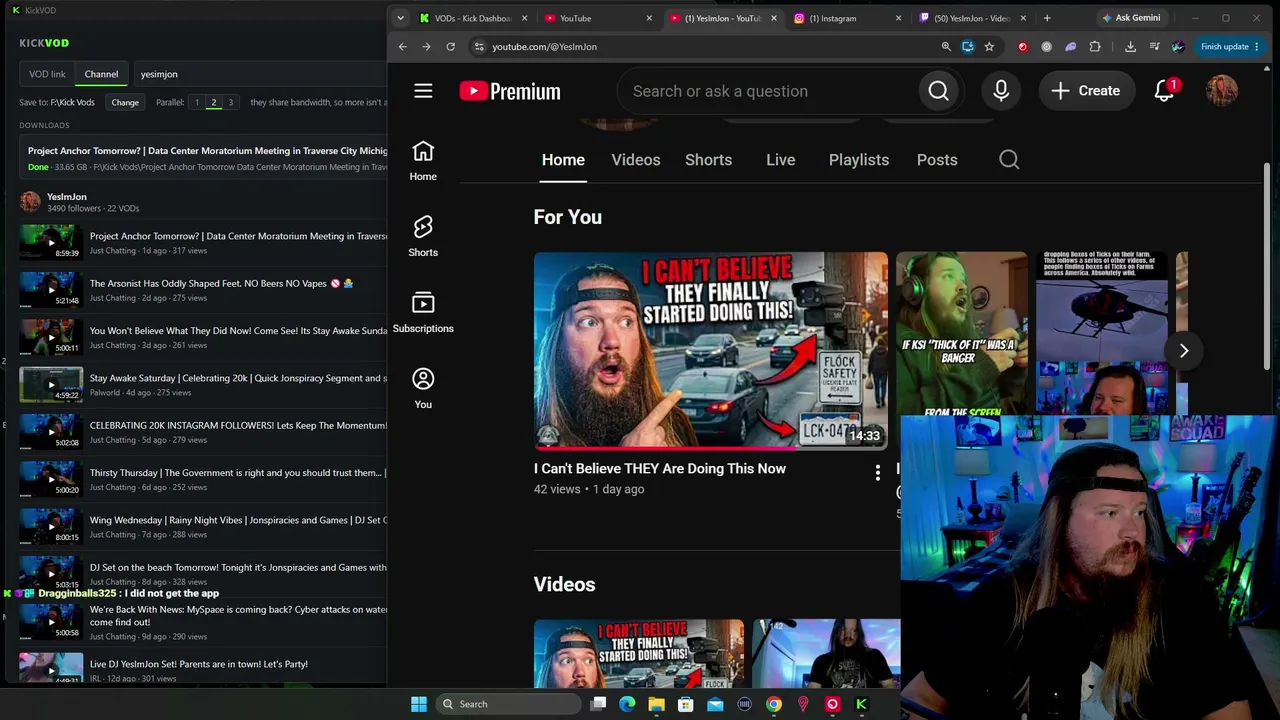Open the Posts channel tab
The width and height of the screenshot is (1280, 720).
click(x=937, y=160)
